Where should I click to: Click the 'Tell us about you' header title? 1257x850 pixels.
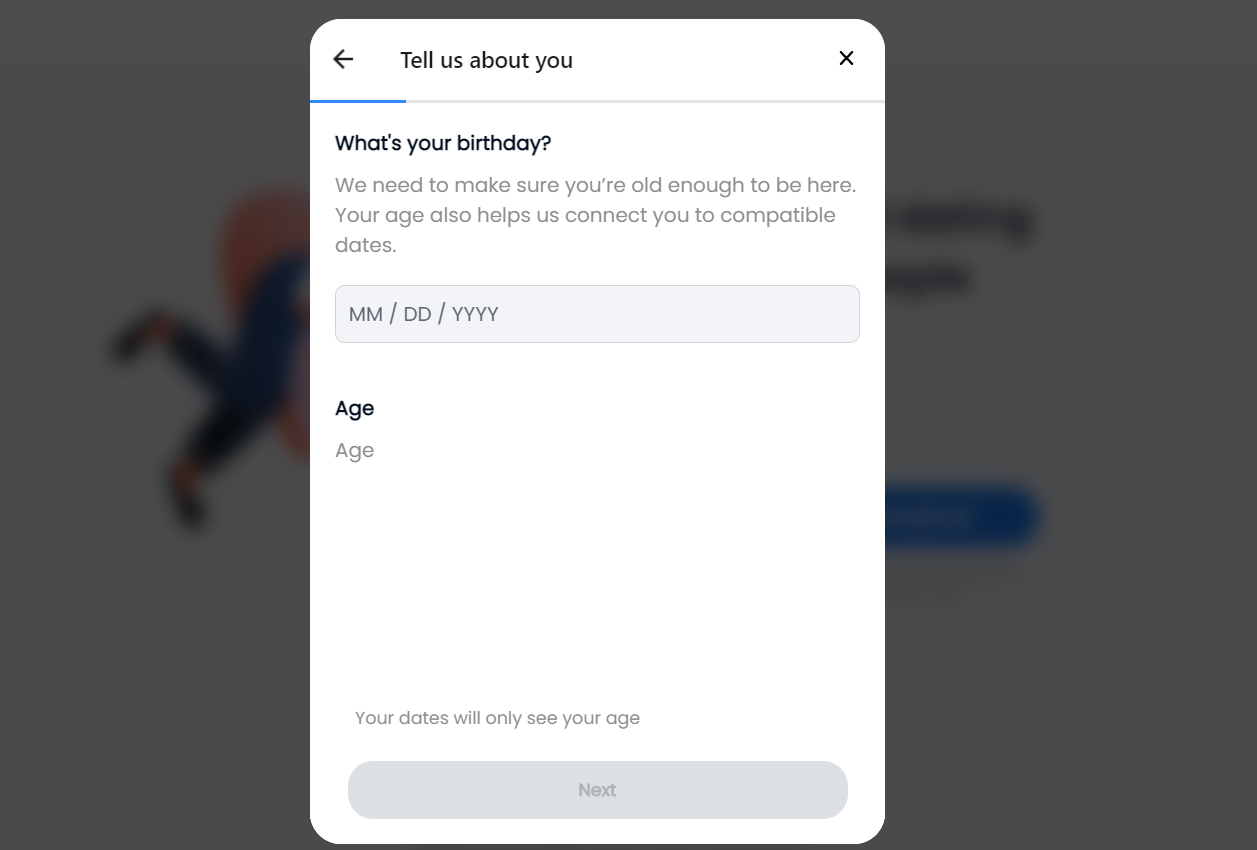click(x=486, y=60)
